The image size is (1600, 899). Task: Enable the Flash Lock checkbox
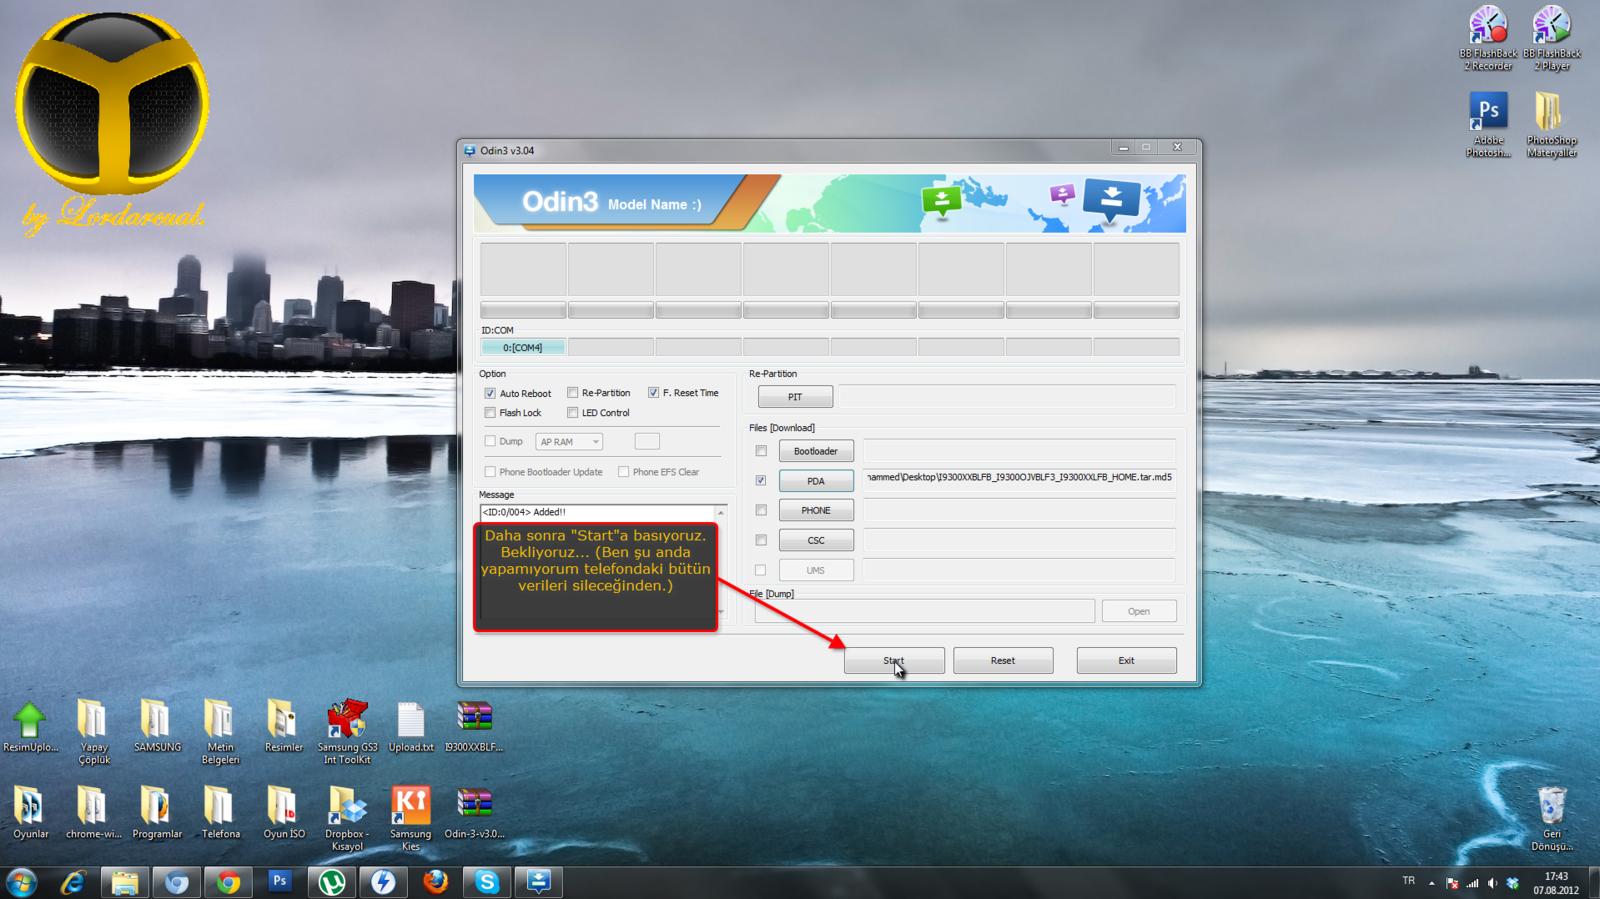[x=490, y=412]
